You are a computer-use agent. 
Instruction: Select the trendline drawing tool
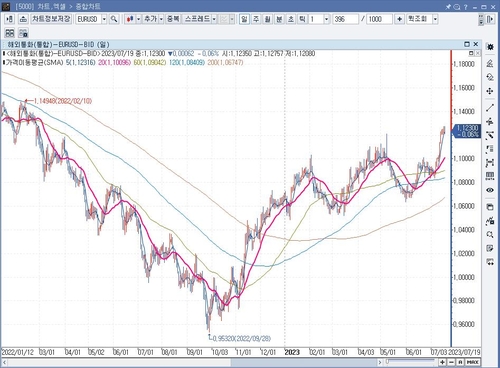(490, 108)
